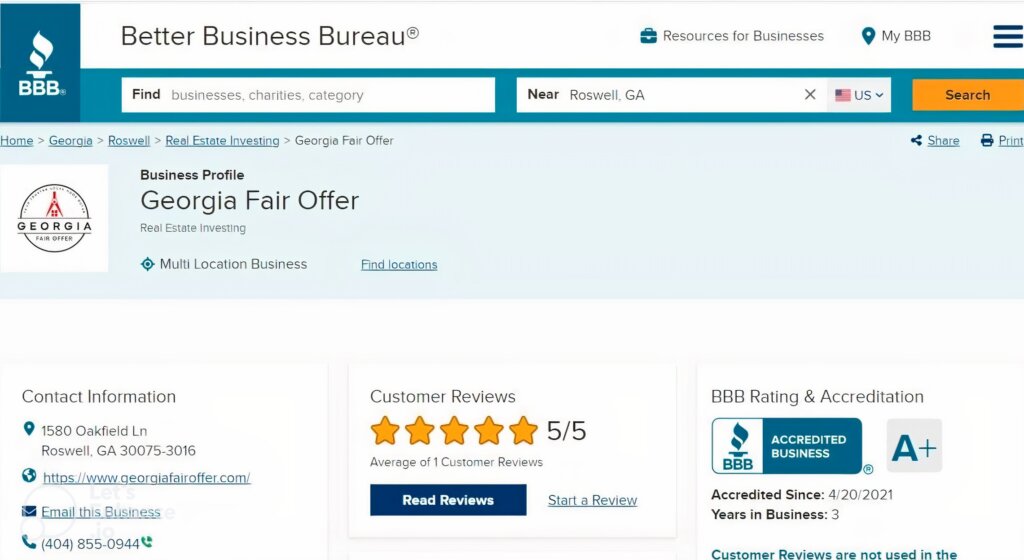Click the Near location field showing Roswell, GA

671,95
